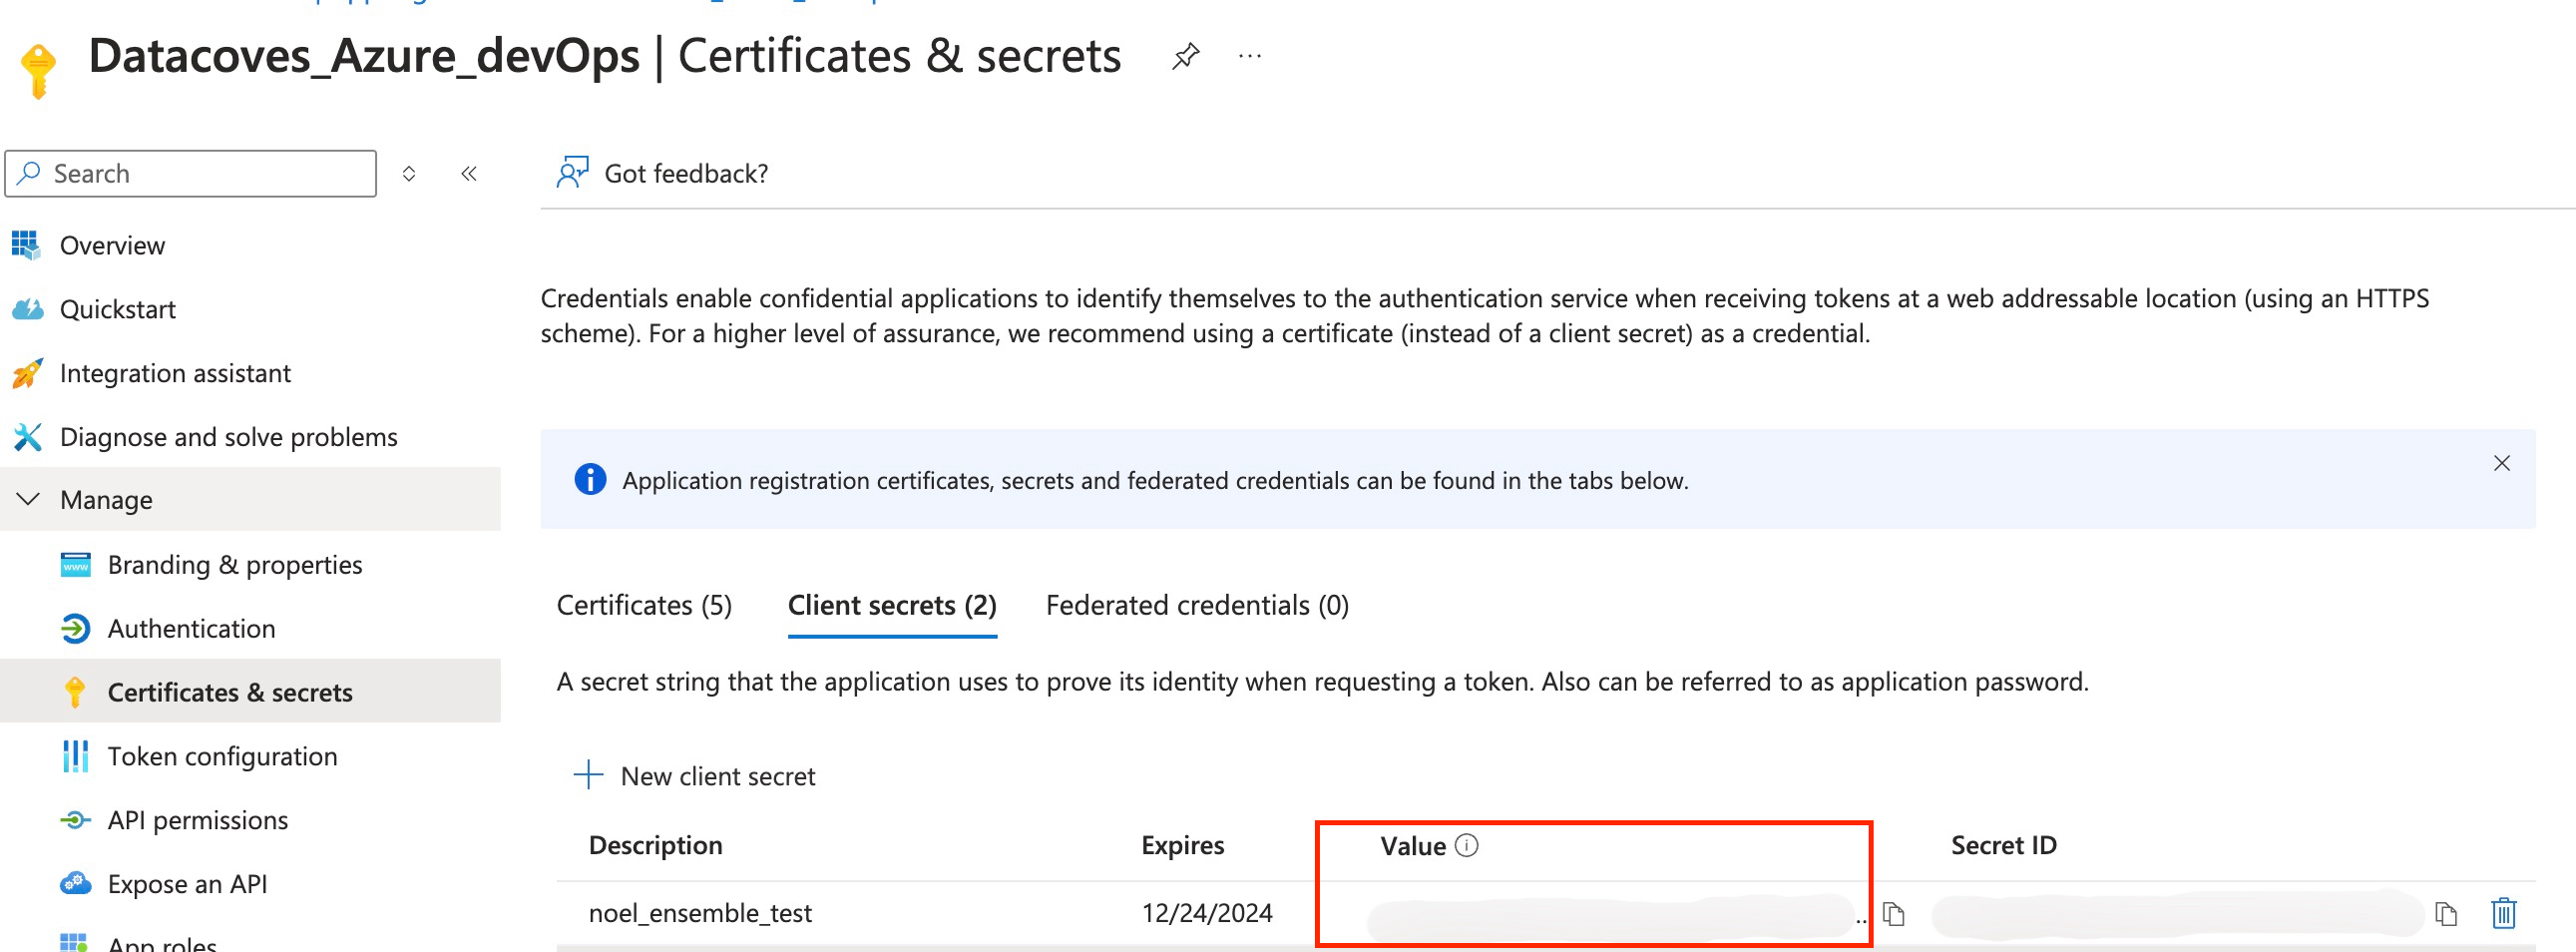Pin the Certificates & secrets blade
Viewport: 2576px width, 952px height.
pyautogui.click(x=1185, y=56)
